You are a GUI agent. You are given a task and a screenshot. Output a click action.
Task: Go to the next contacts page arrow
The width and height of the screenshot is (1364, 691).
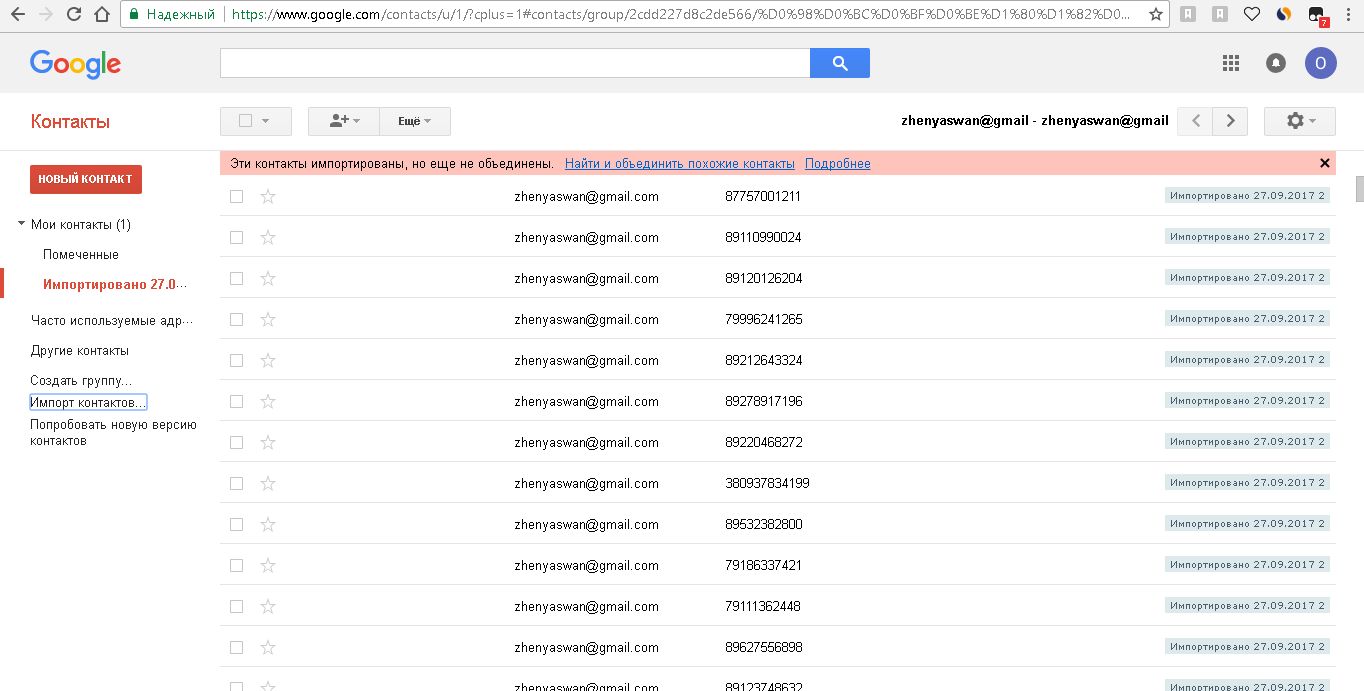coord(1230,121)
